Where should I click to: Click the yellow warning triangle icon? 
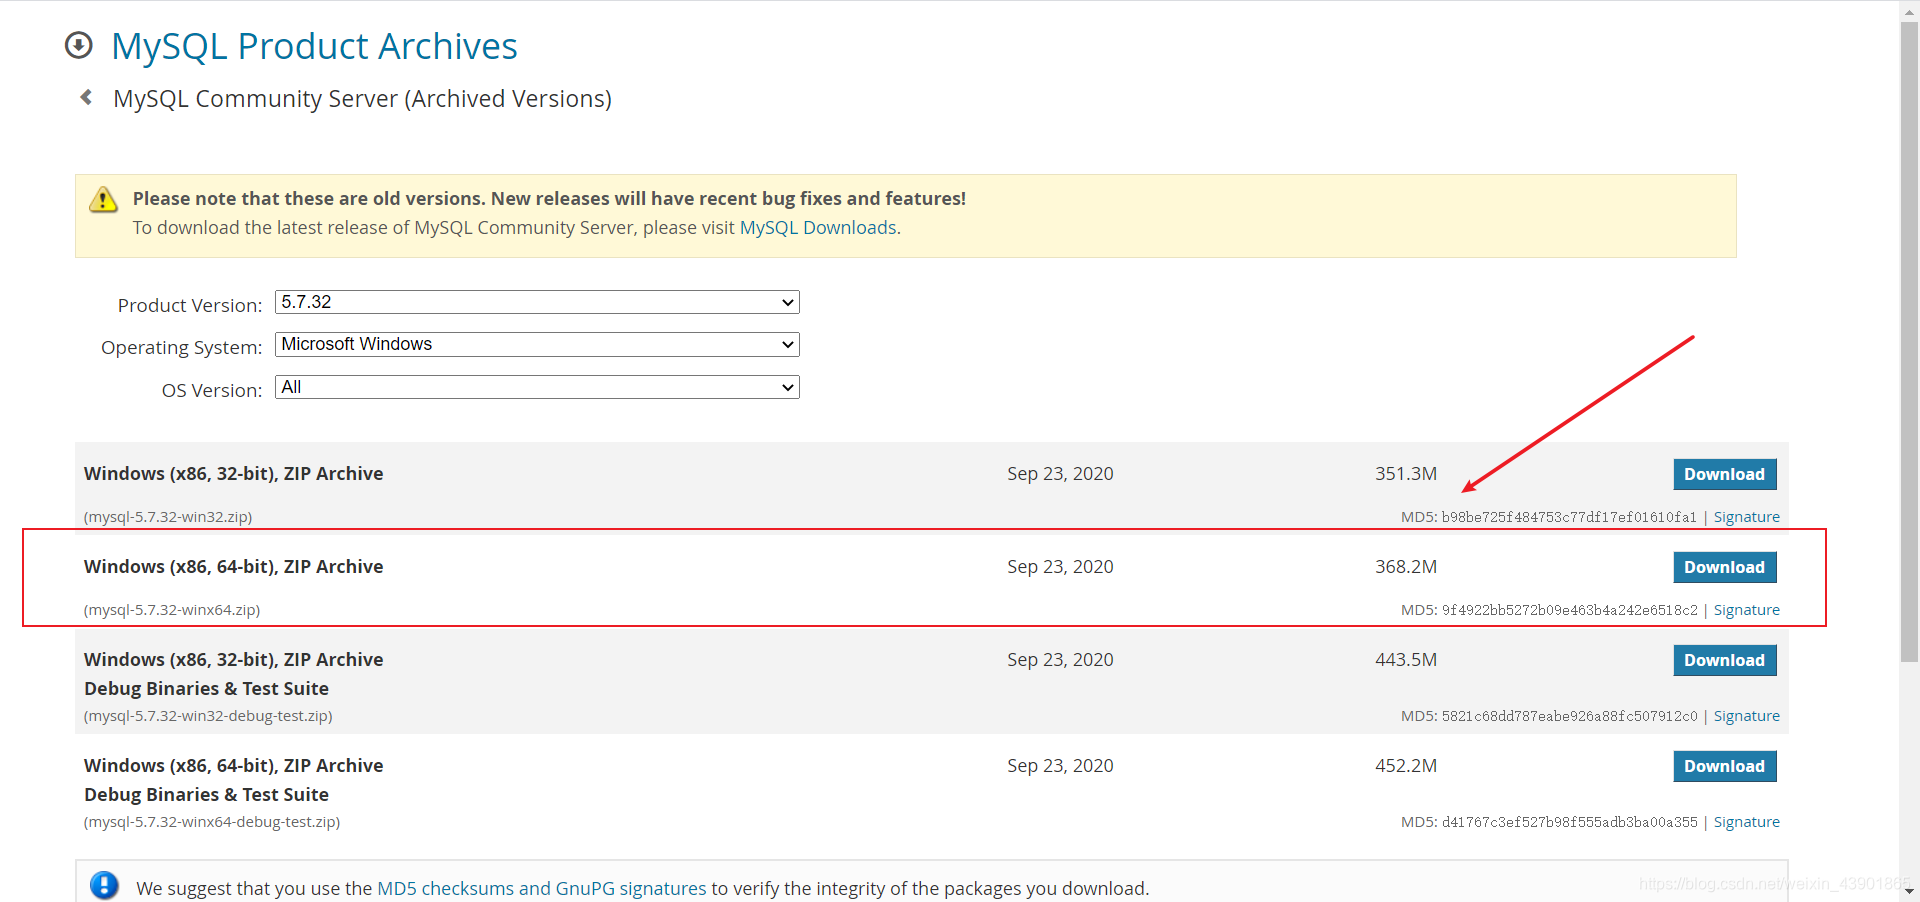103,200
